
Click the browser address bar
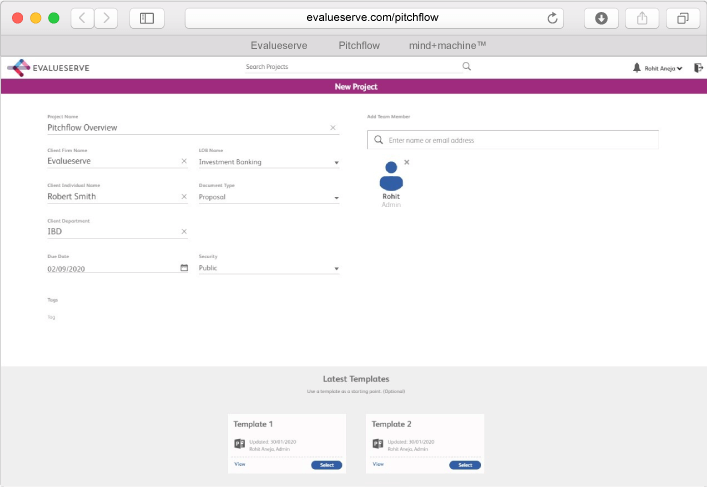tap(374, 18)
